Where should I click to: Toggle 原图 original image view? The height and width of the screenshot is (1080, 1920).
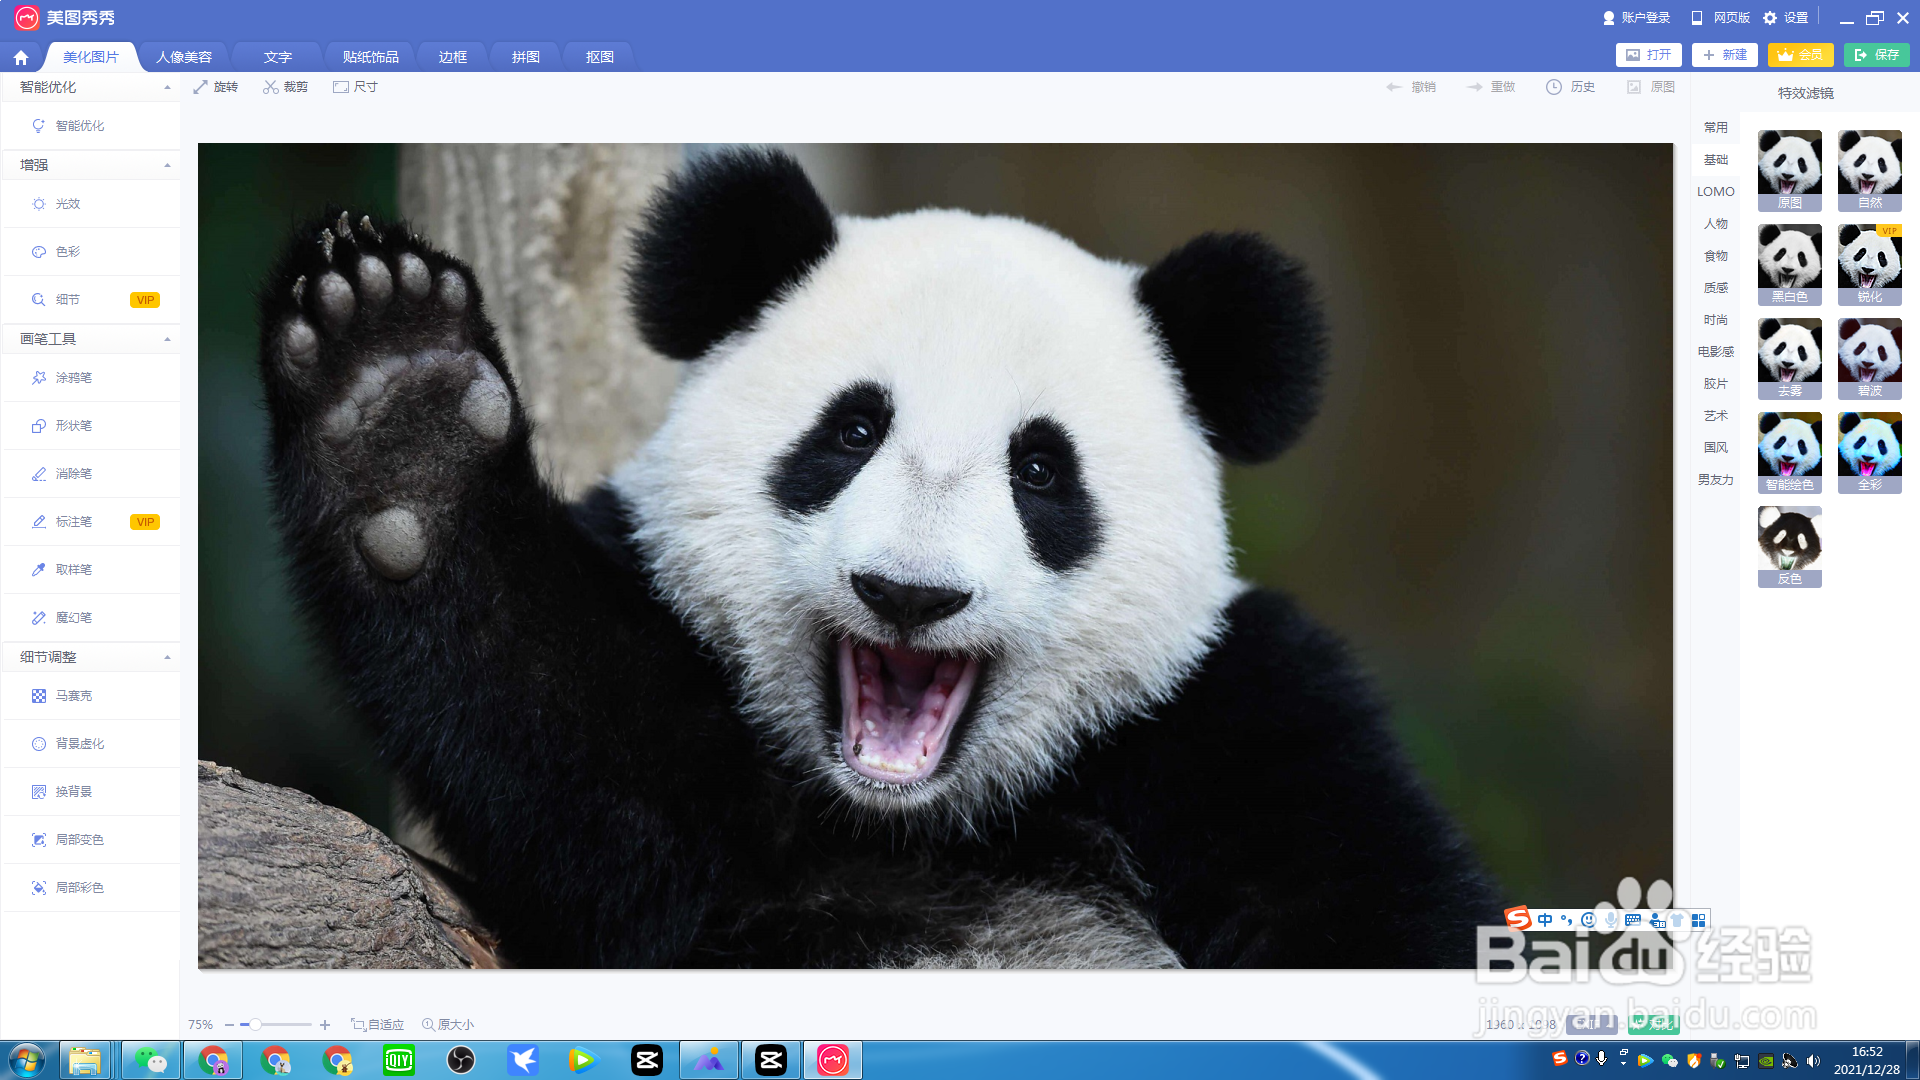point(1651,87)
